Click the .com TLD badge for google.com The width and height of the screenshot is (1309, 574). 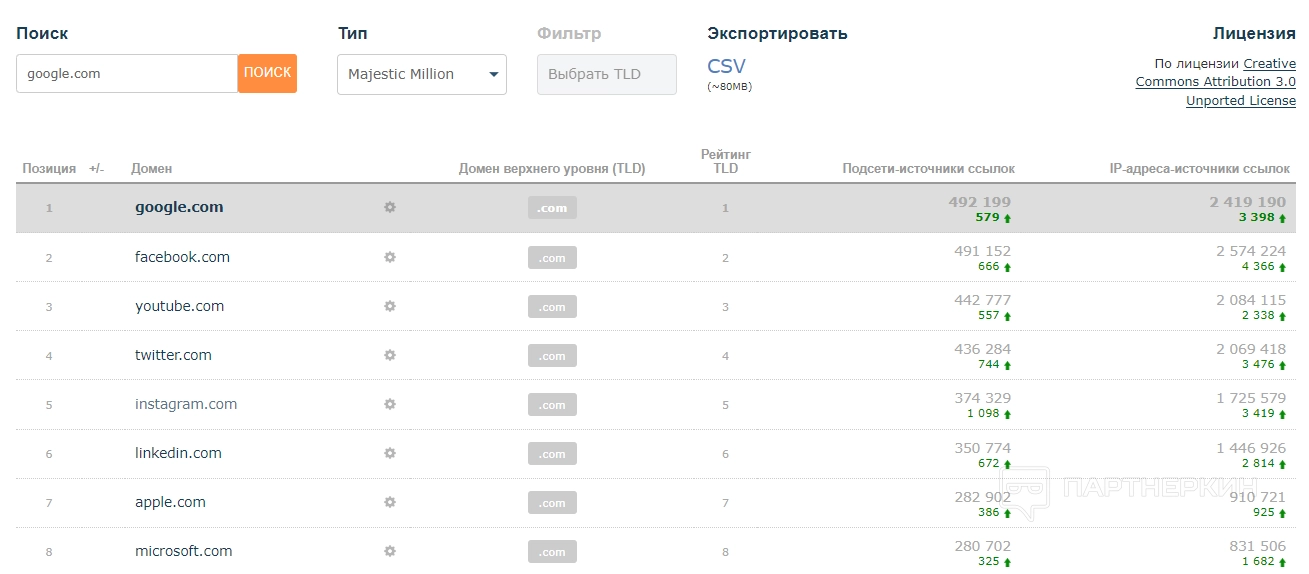click(552, 208)
